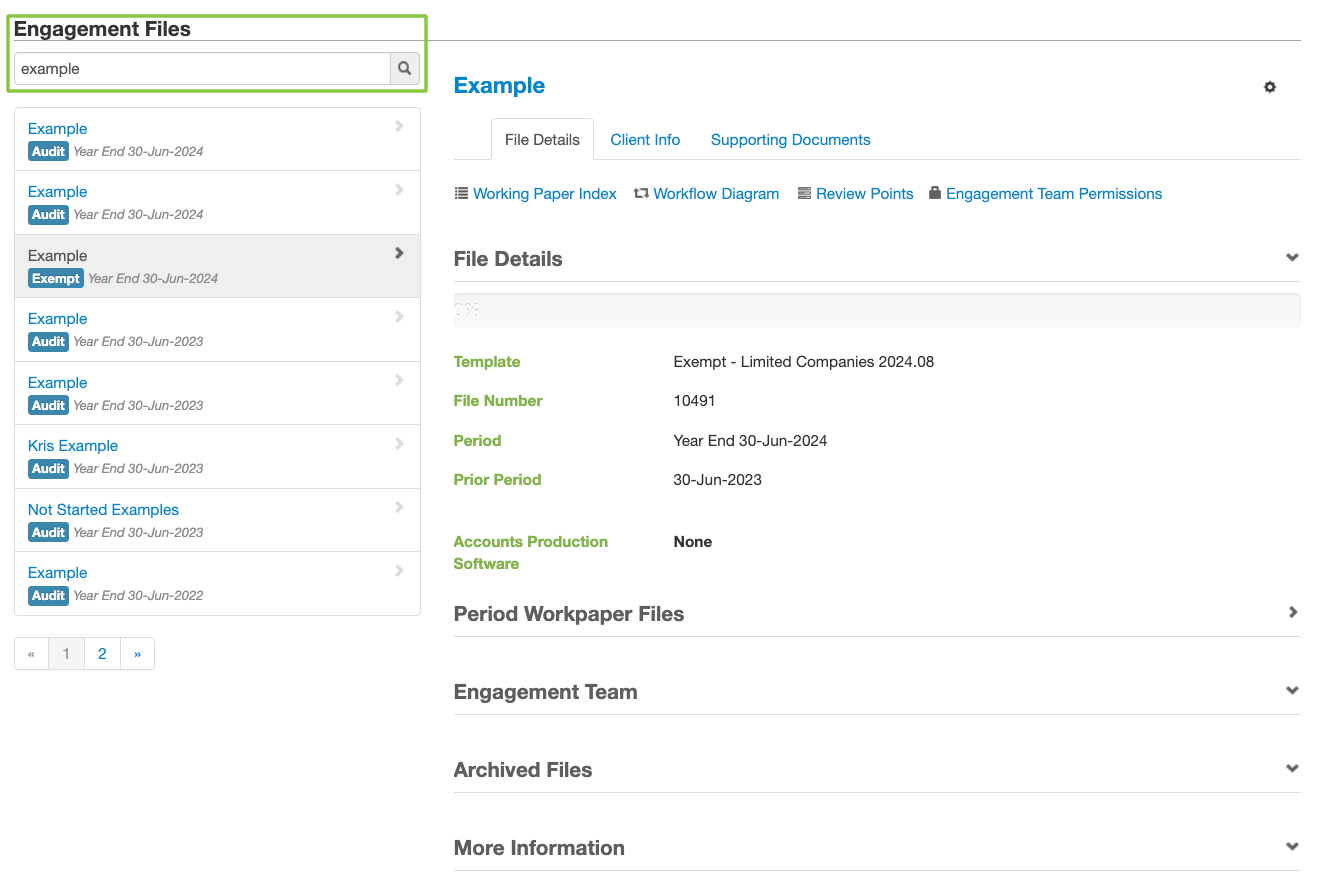Open the Supporting Documents tab

tap(790, 140)
